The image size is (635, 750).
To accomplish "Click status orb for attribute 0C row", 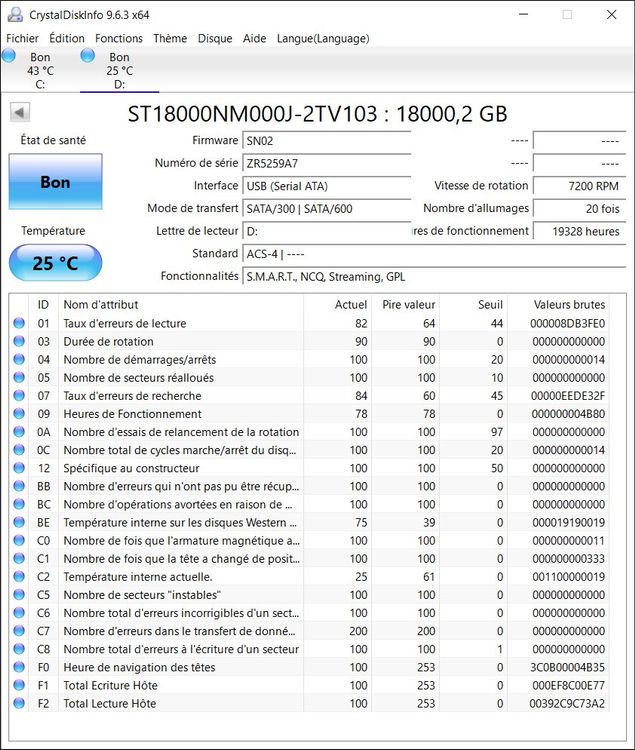I will pos(19,450).
